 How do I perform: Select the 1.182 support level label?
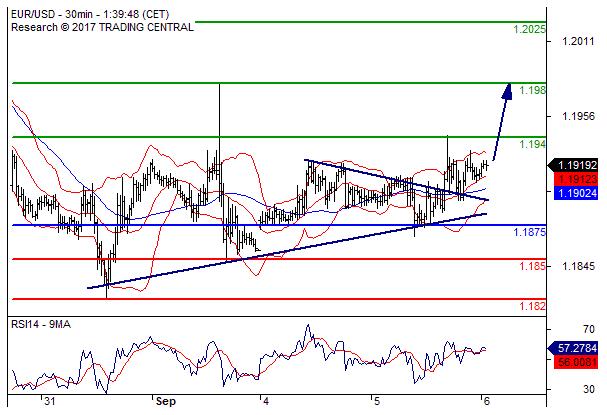(532, 306)
